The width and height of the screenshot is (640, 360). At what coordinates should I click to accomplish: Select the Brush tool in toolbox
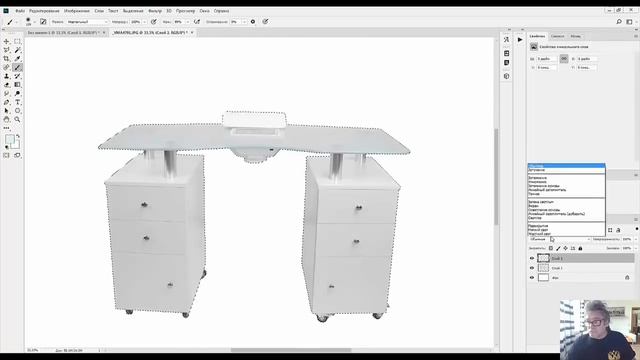17,67
